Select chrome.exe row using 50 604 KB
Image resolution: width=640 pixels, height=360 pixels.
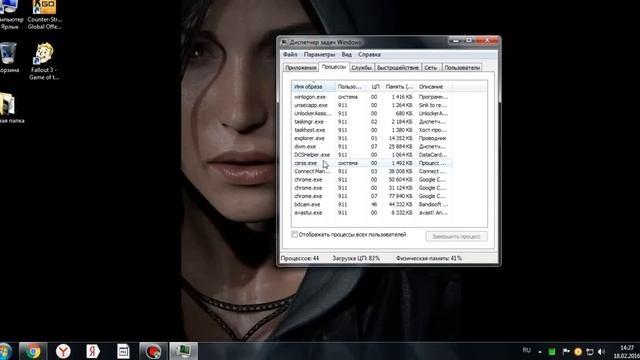click(x=371, y=180)
